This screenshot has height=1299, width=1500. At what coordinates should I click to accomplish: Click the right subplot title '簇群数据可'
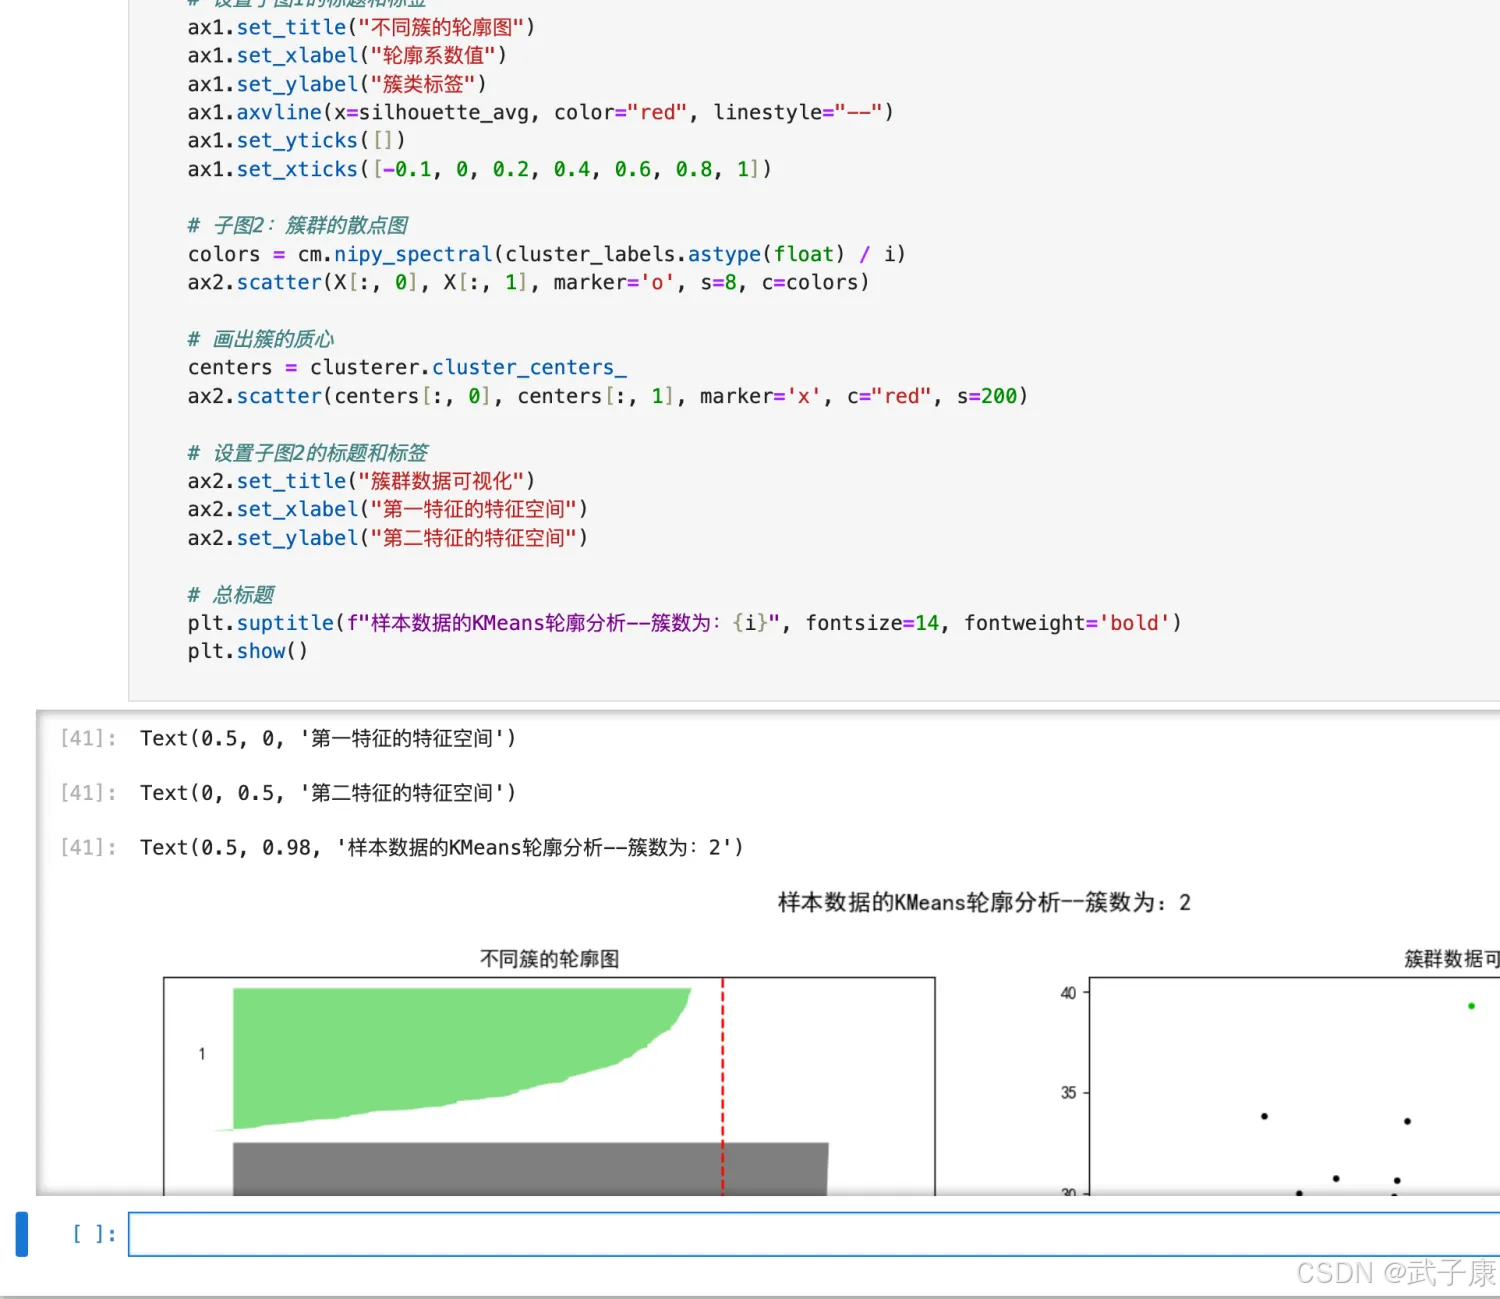click(1452, 959)
